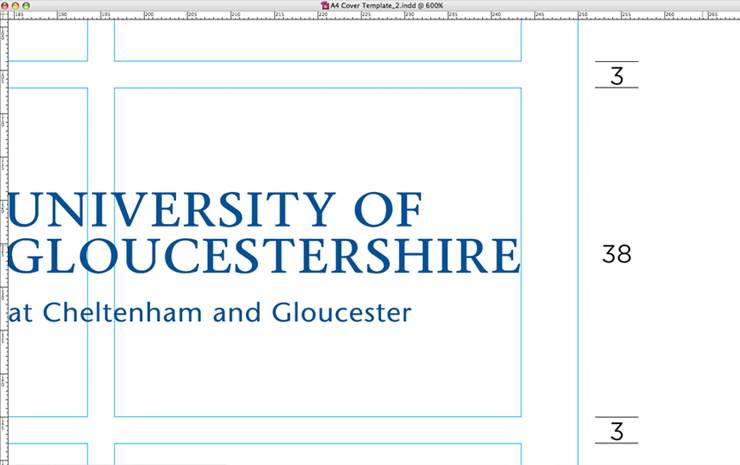Click the ruler origin box at the rulers' corner
The height and width of the screenshot is (465, 740).
click(4, 15)
